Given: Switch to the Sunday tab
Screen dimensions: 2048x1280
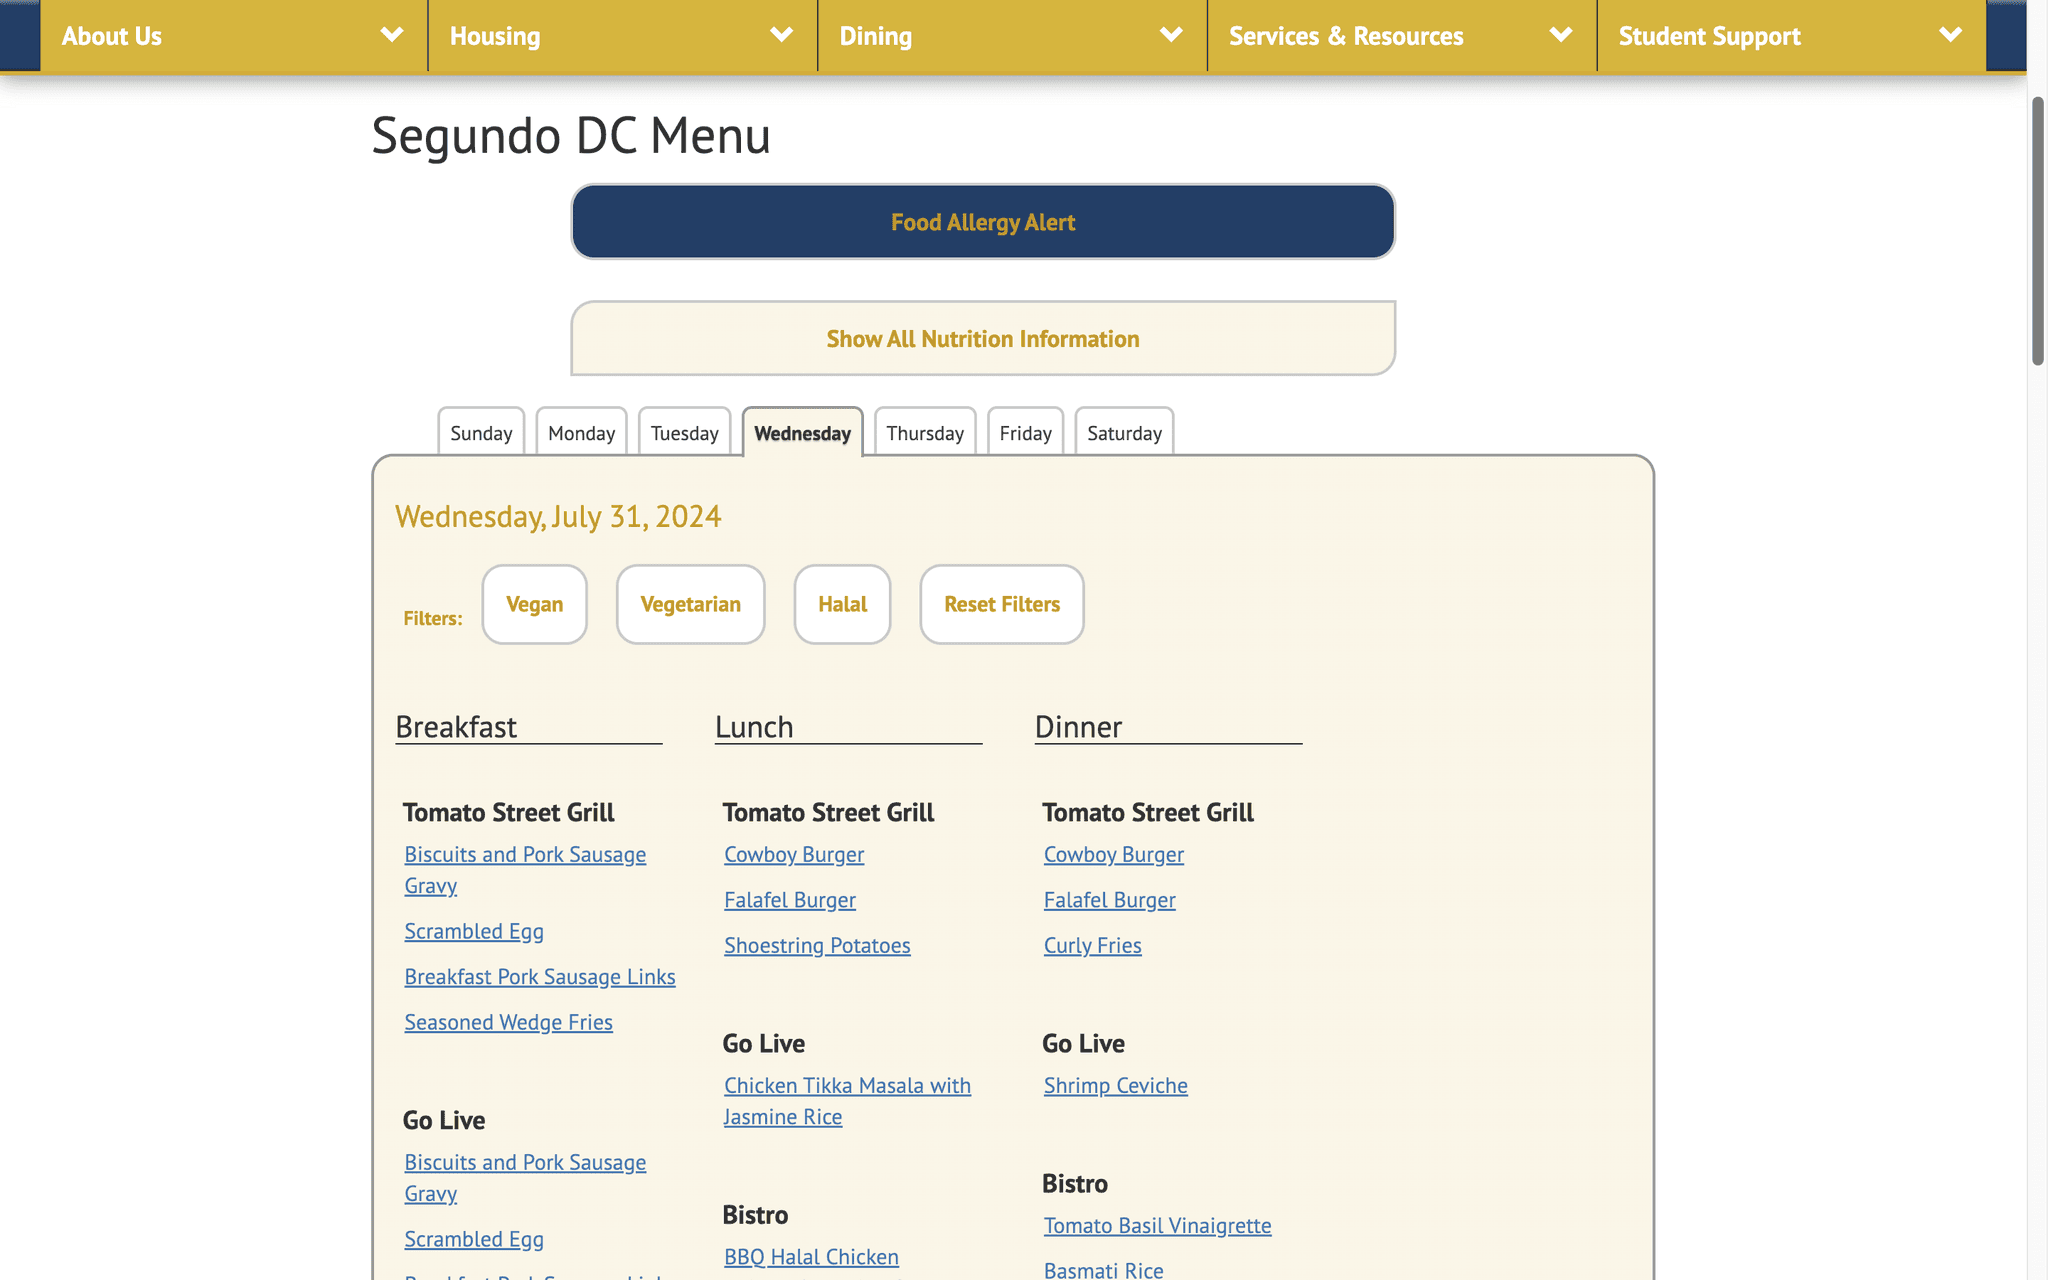Looking at the screenshot, I should coord(481,433).
